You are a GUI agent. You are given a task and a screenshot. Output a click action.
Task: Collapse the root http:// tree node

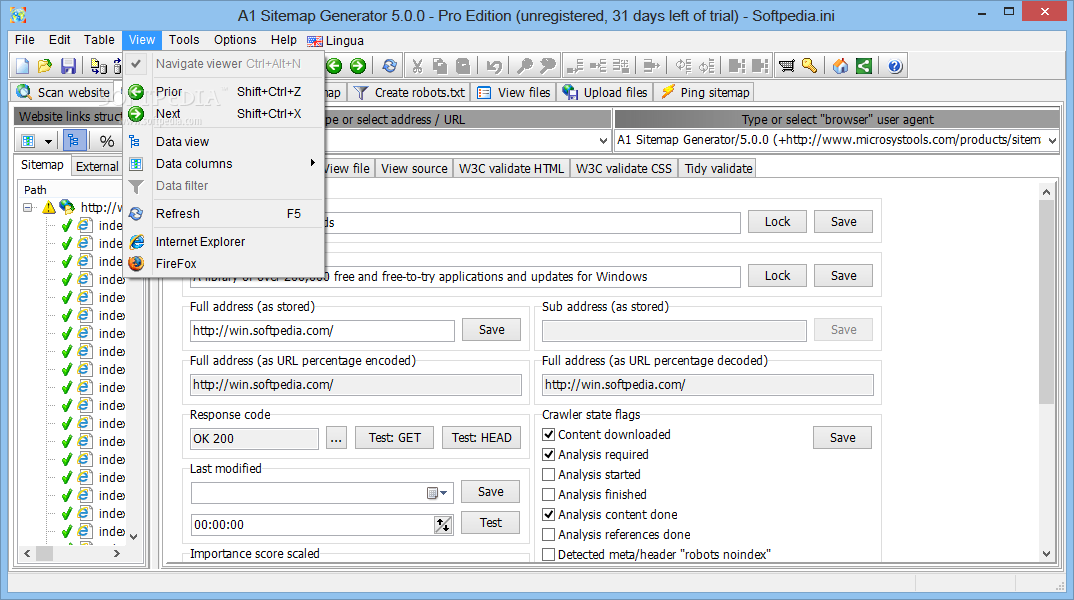tap(28, 207)
